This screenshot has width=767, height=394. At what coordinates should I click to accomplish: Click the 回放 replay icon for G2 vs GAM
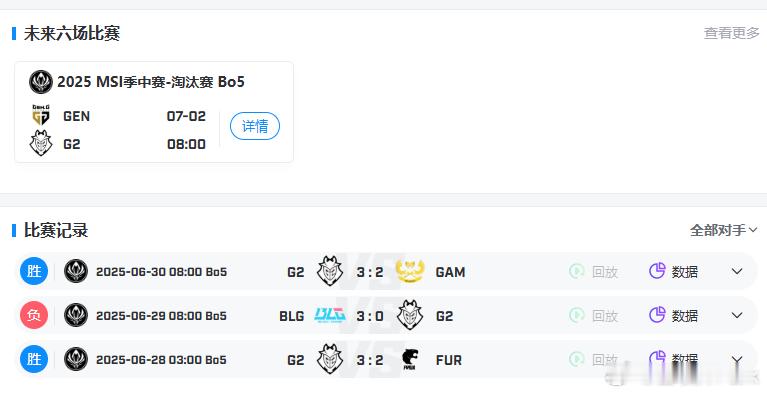pos(577,271)
